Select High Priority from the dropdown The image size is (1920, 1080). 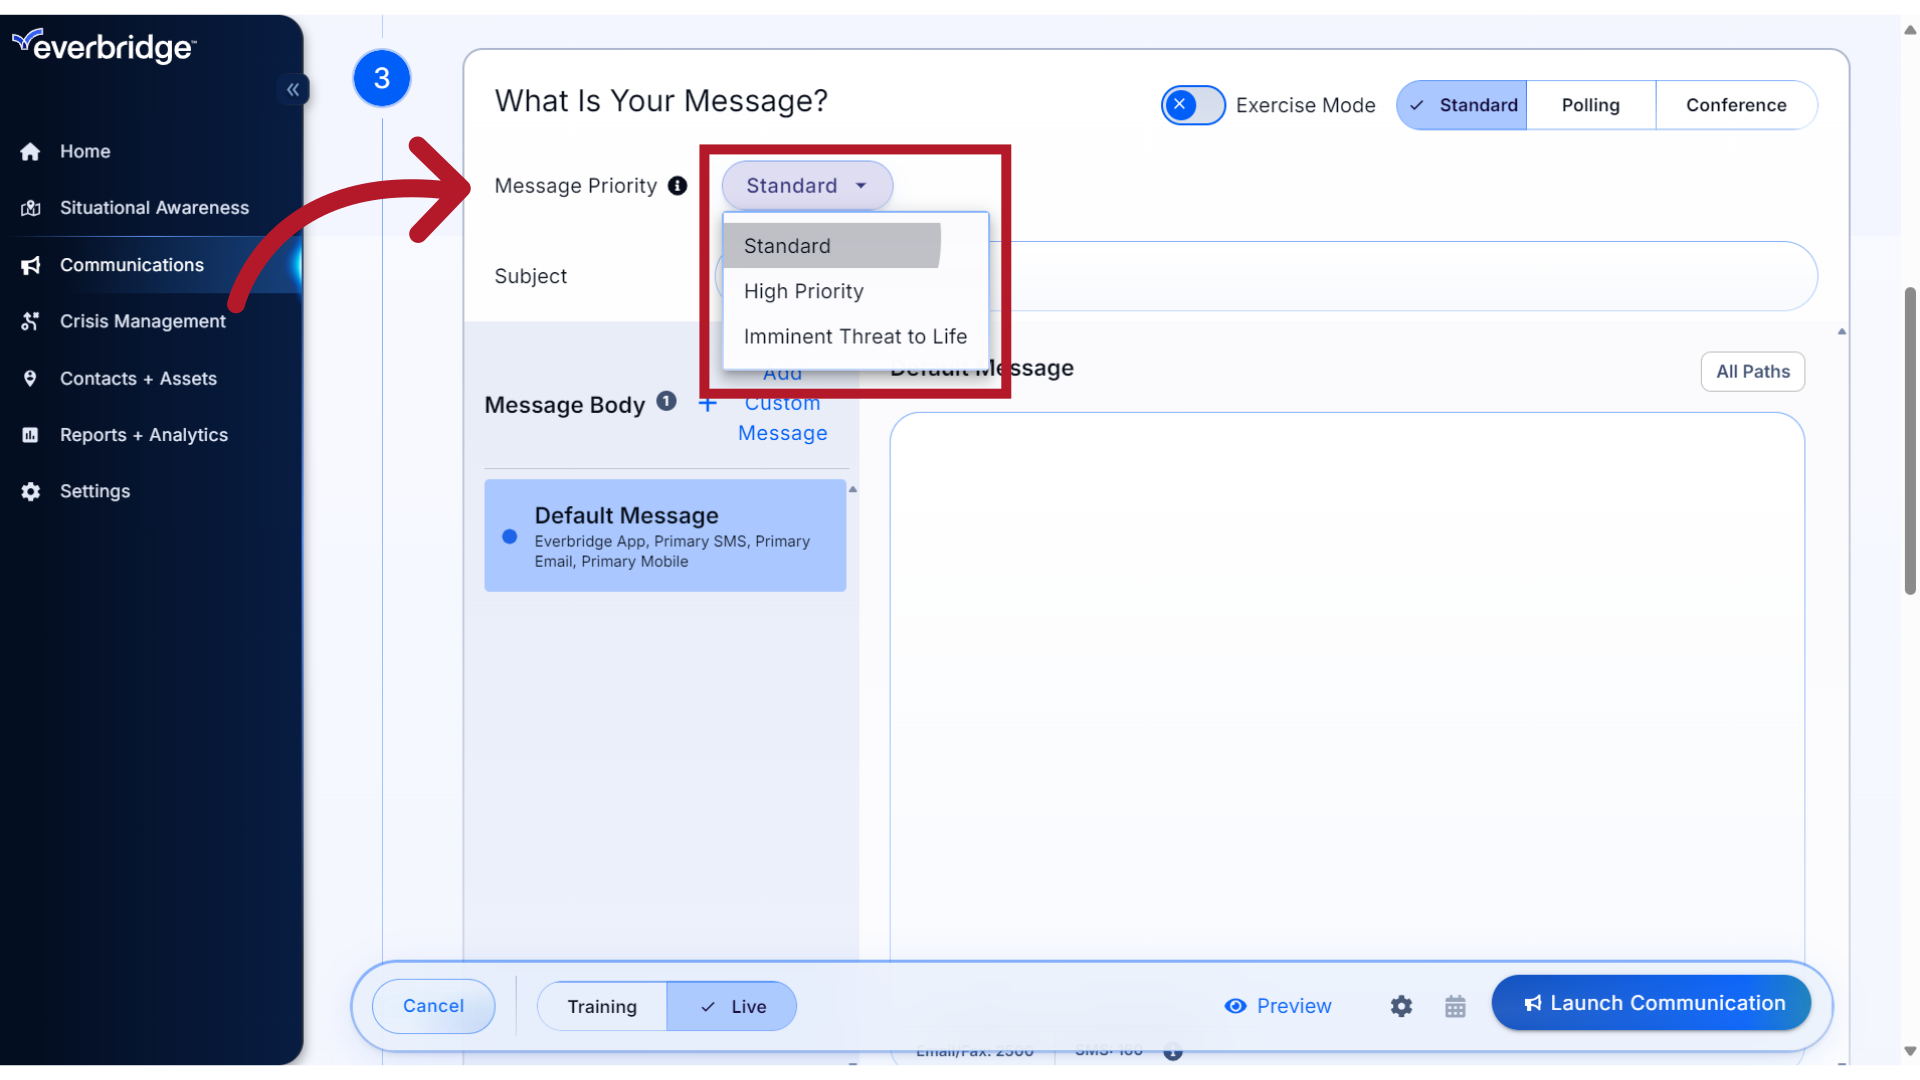[x=803, y=291]
